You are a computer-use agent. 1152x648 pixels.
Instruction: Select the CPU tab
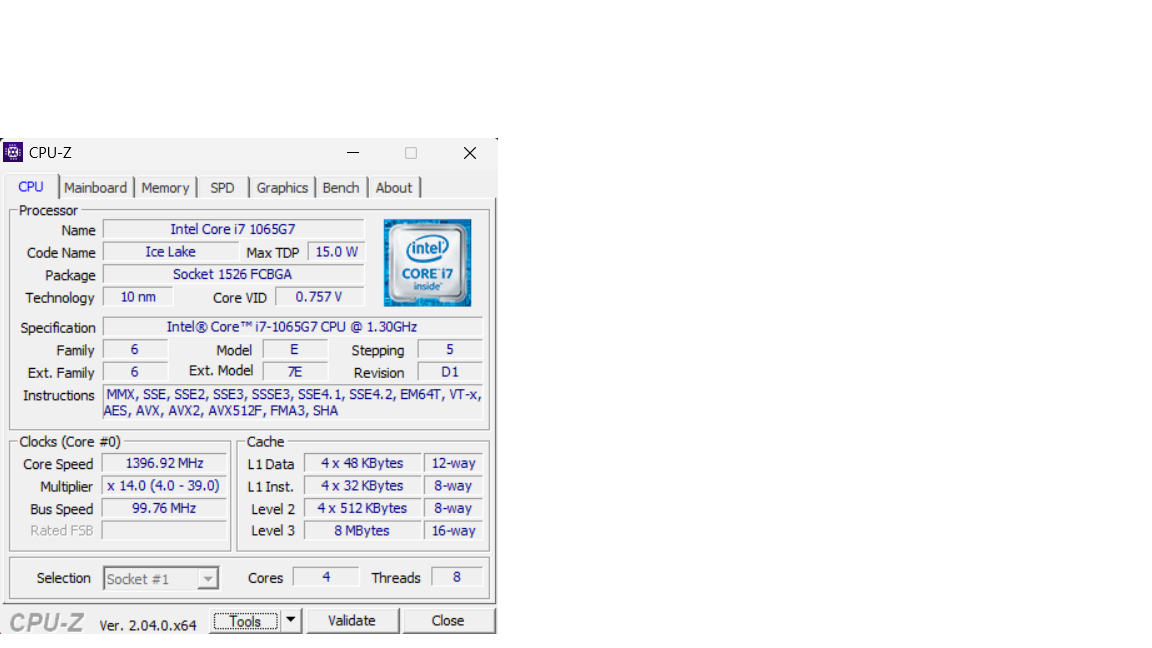31,187
